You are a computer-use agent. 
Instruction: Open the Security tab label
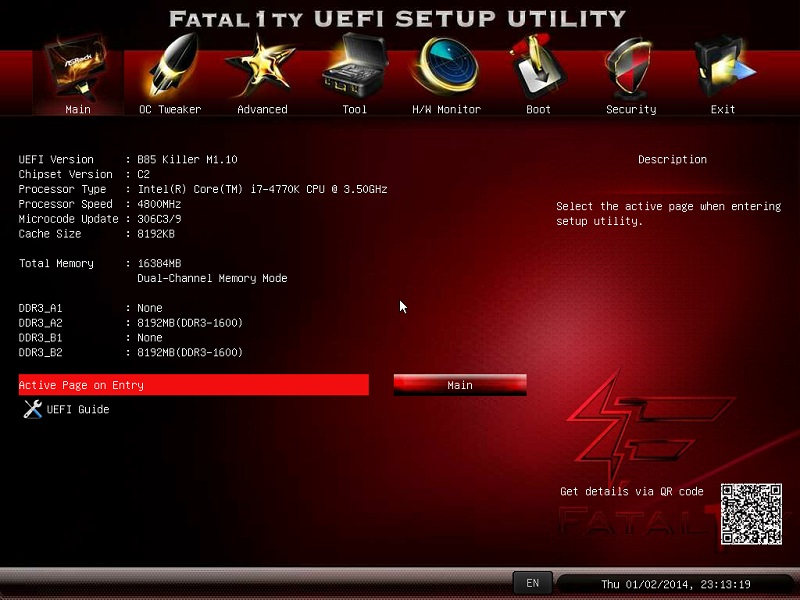pos(631,109)
